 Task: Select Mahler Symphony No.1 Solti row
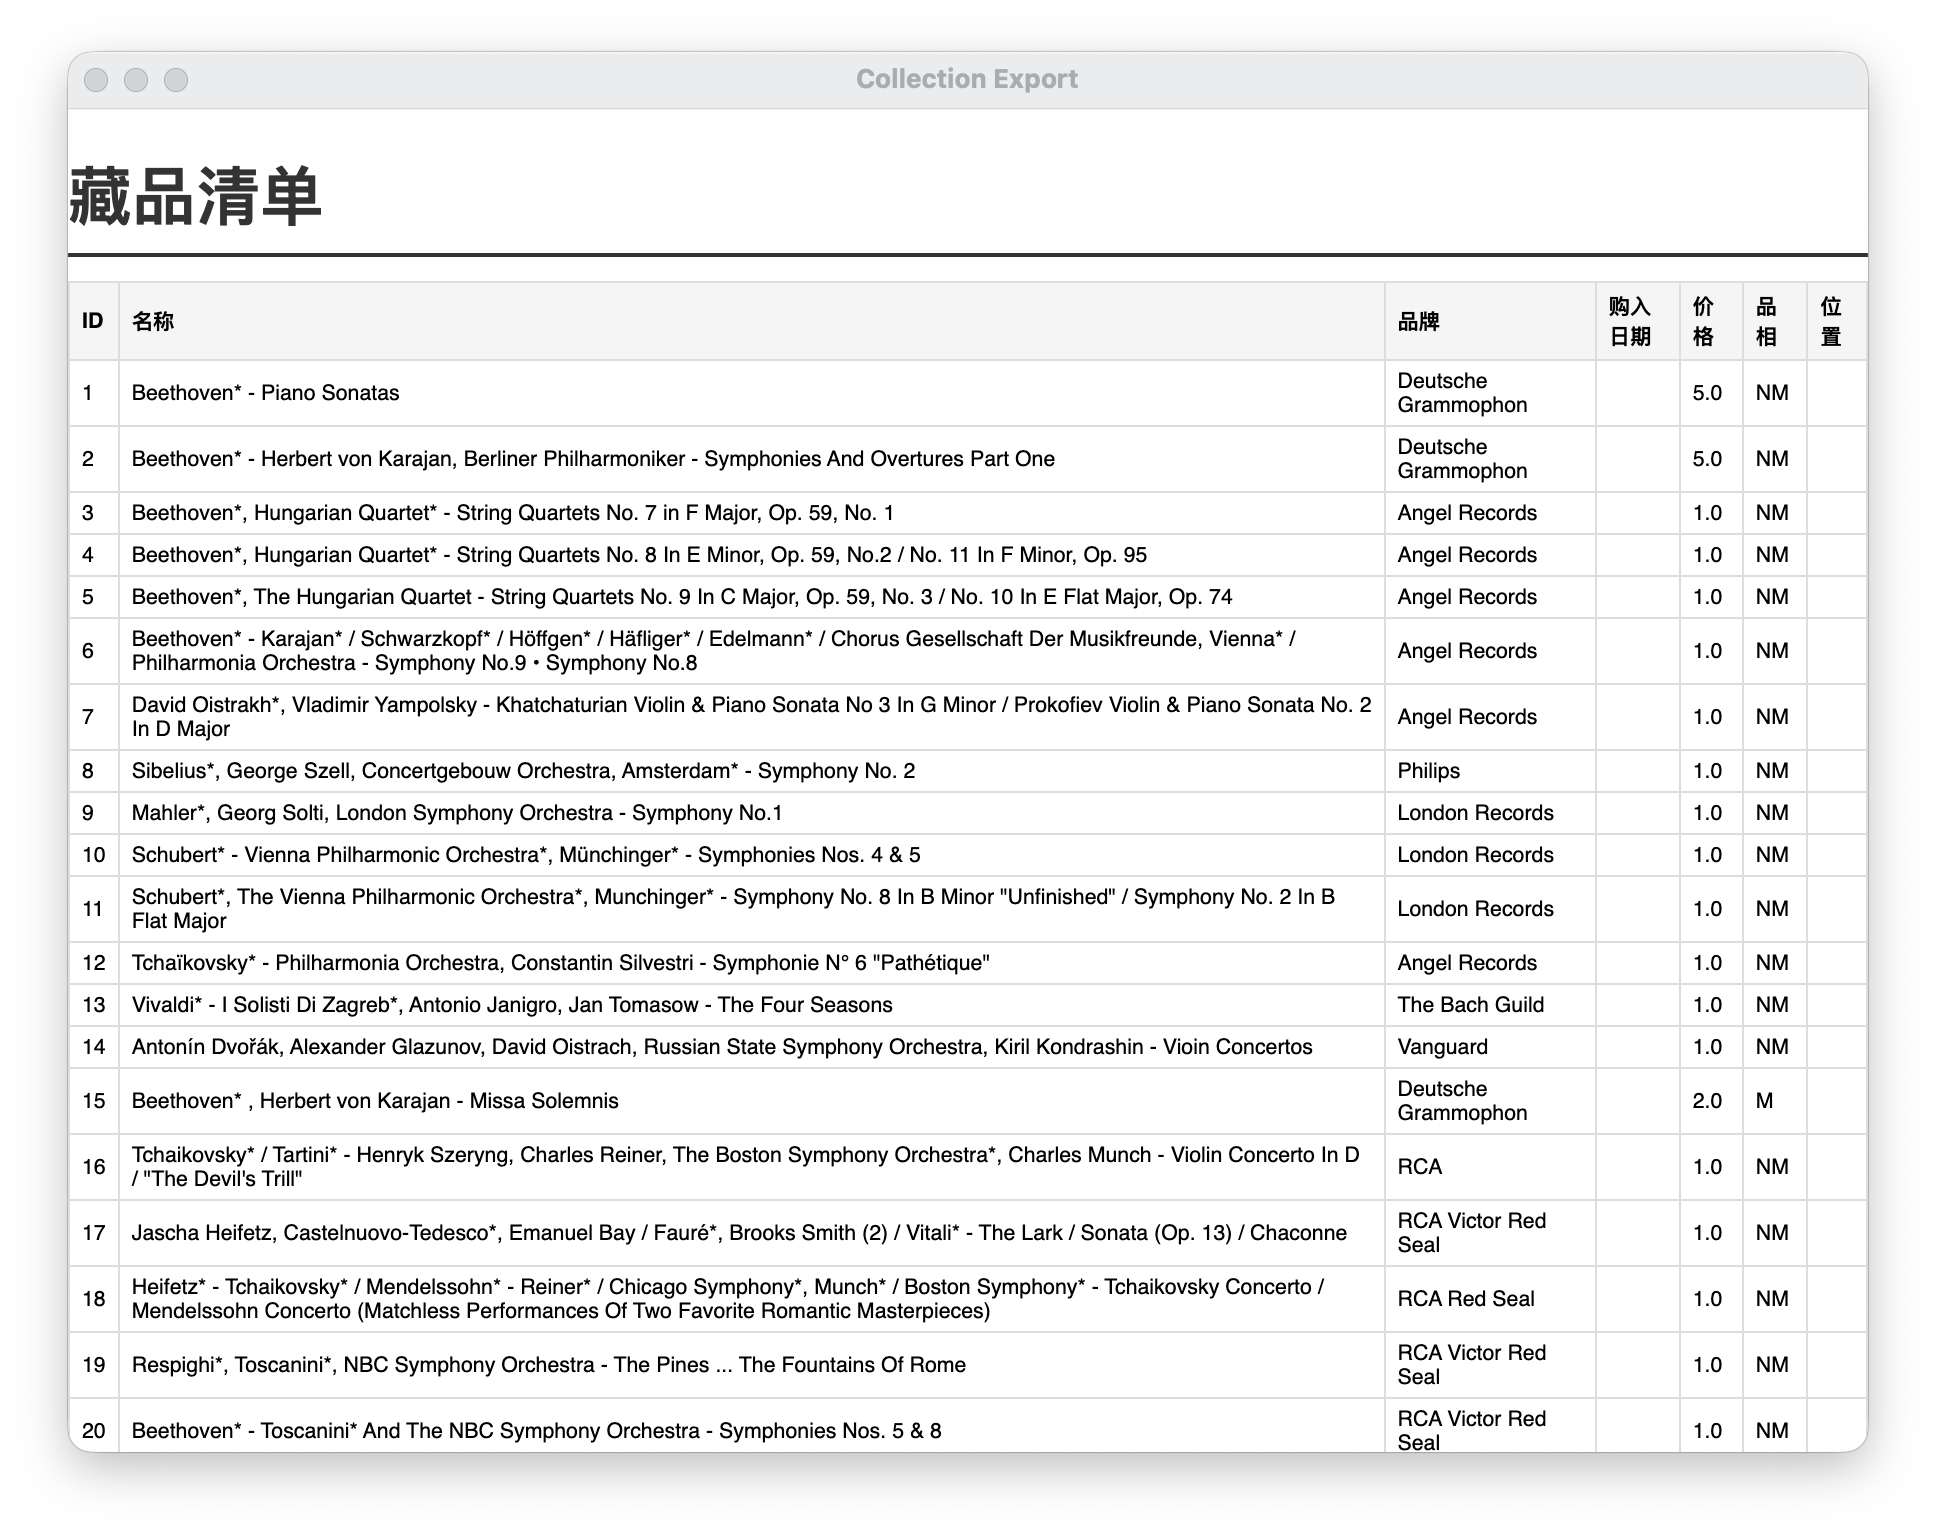(967, 813)
